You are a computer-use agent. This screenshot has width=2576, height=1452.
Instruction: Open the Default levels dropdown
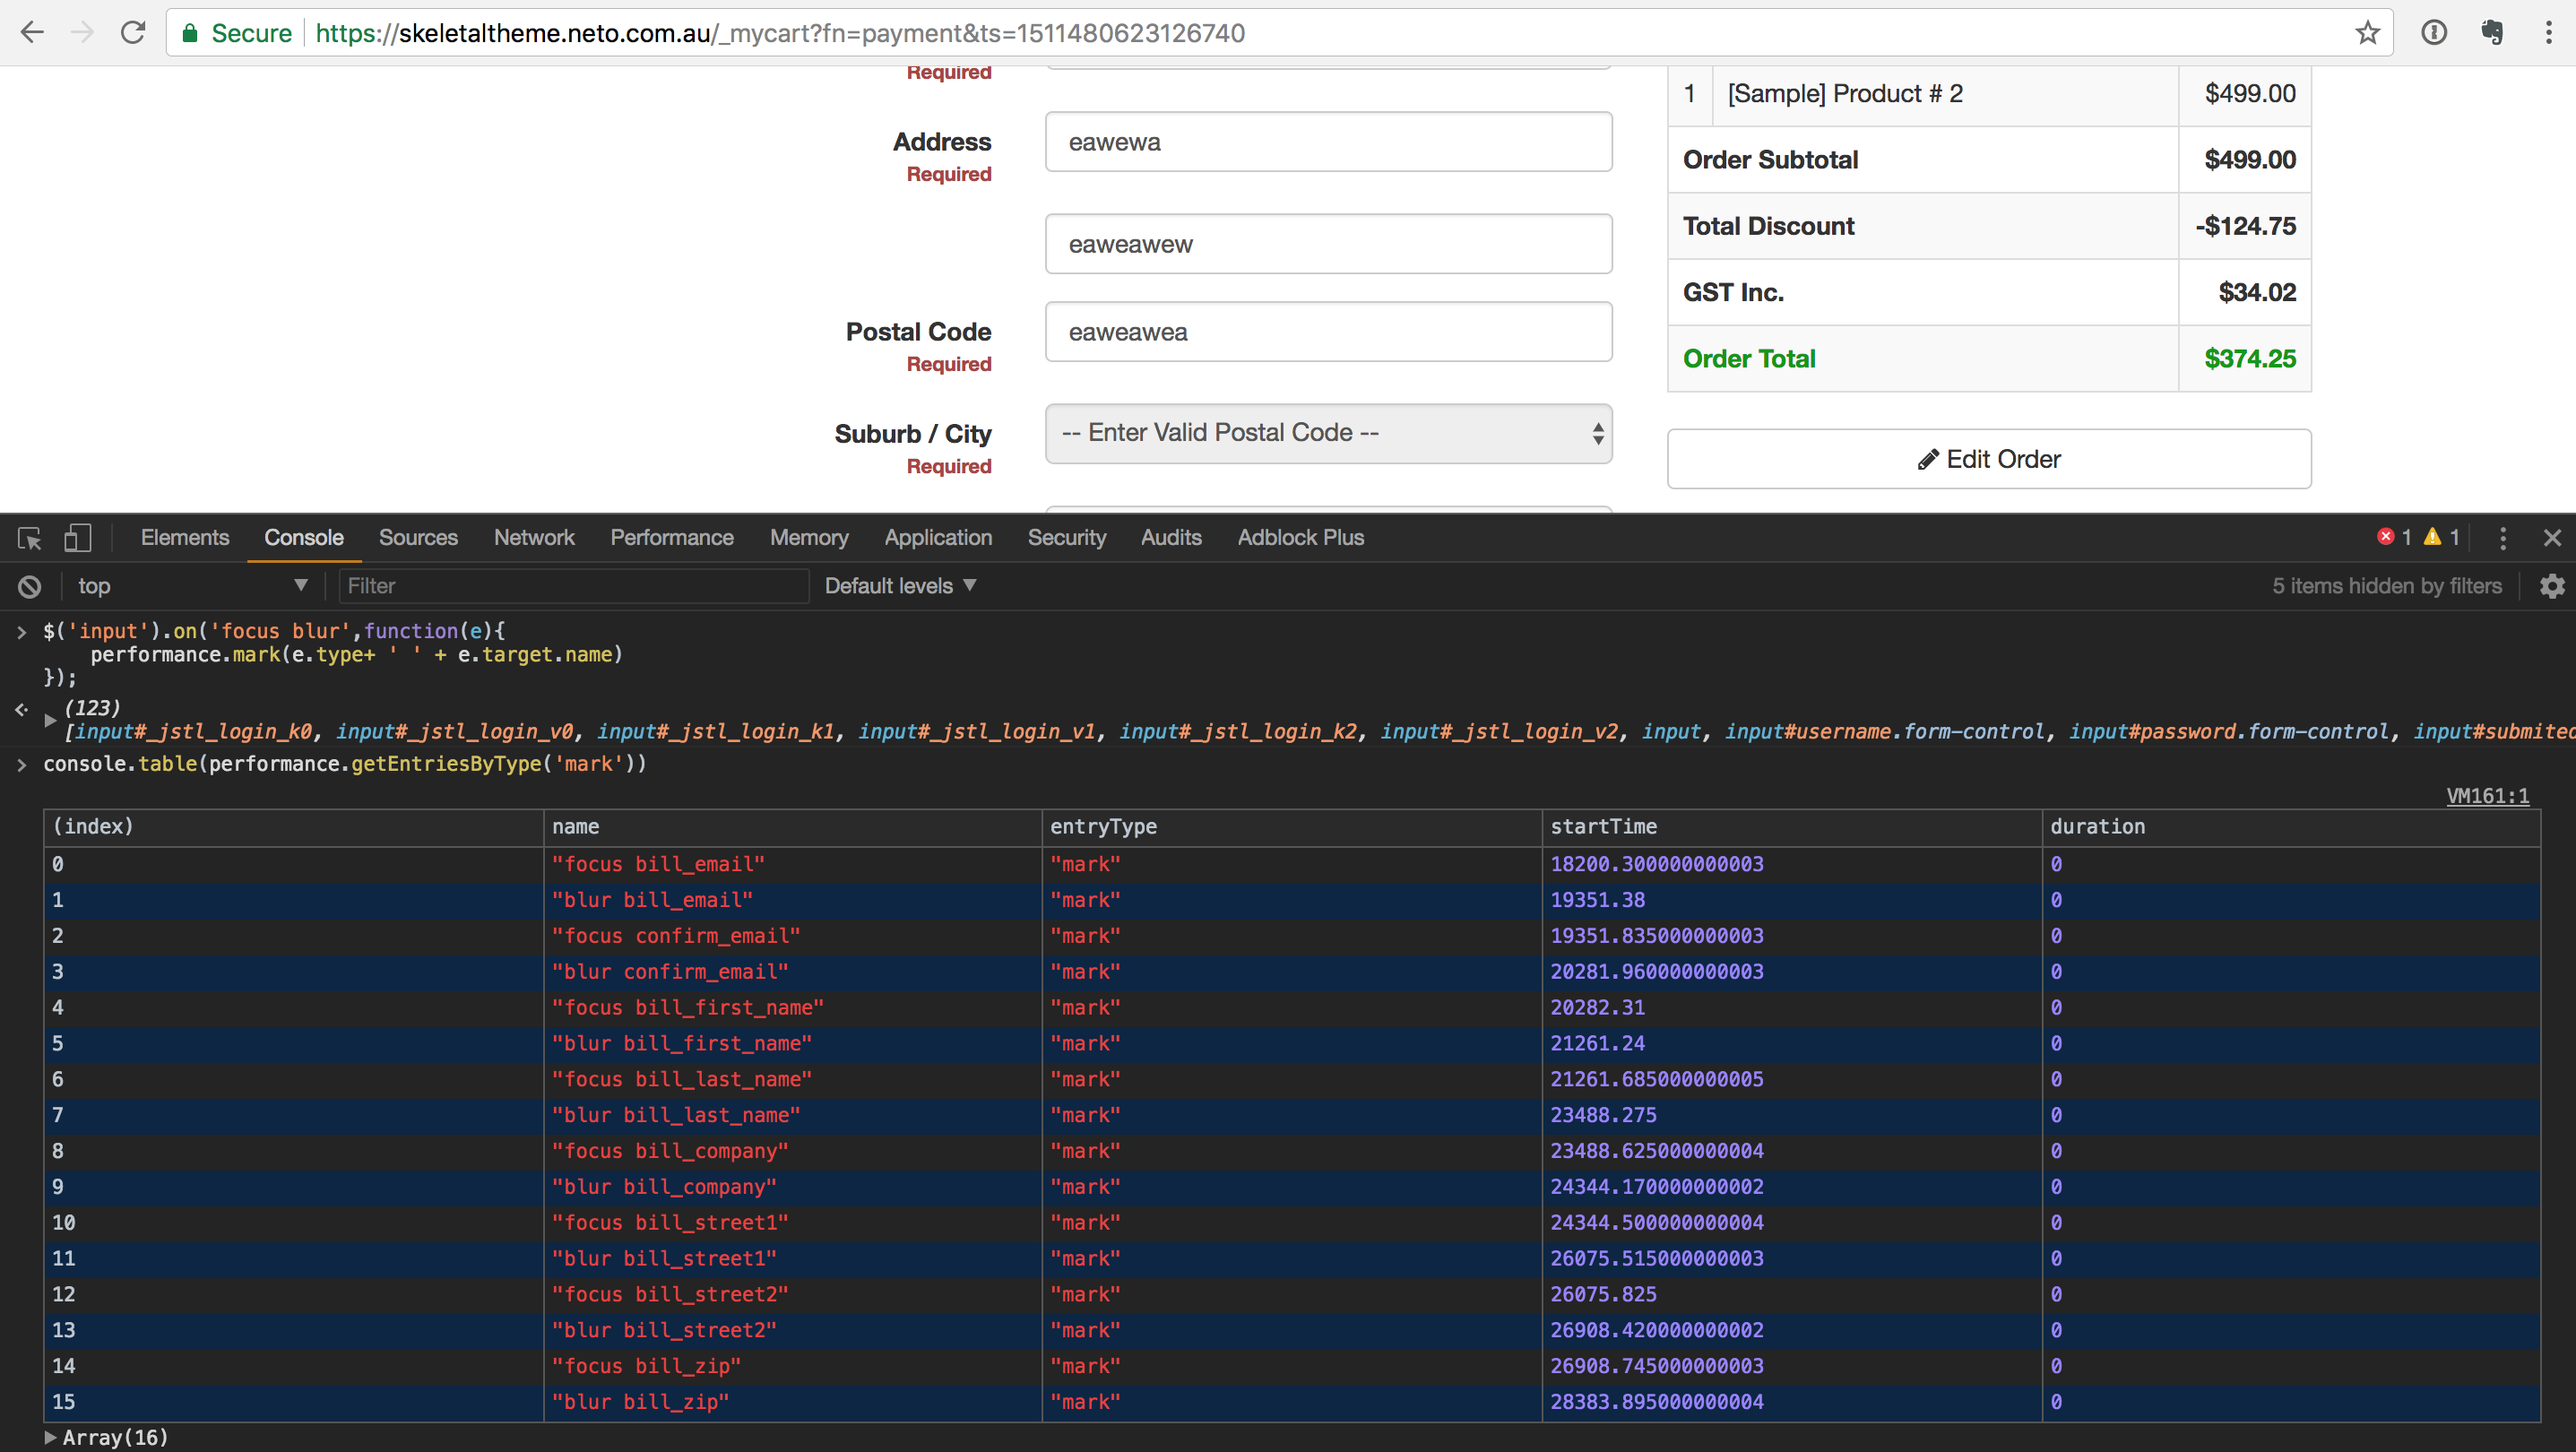click(899, 587)
